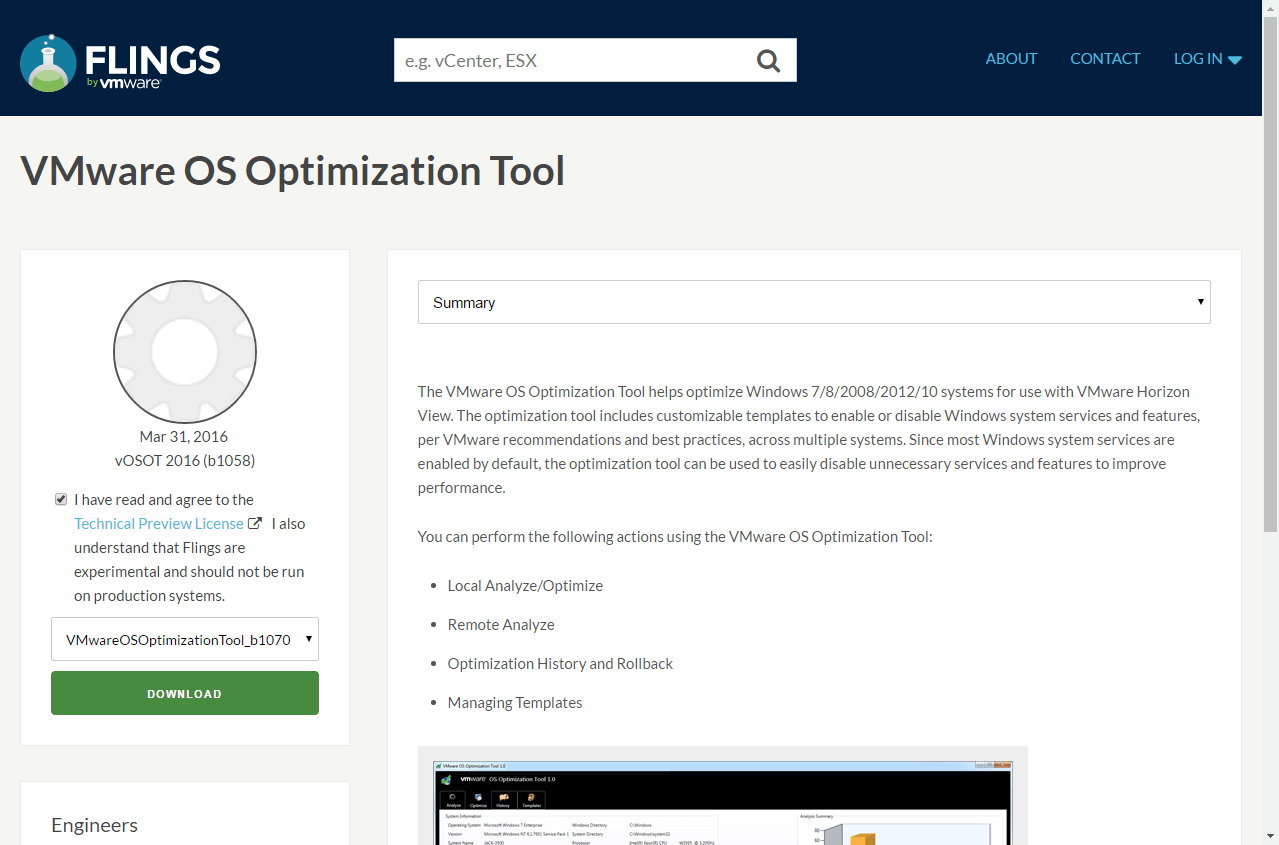1279x845 pixels.
Task: Open the Summary section dropdown
Action: [x=814, y=302]
